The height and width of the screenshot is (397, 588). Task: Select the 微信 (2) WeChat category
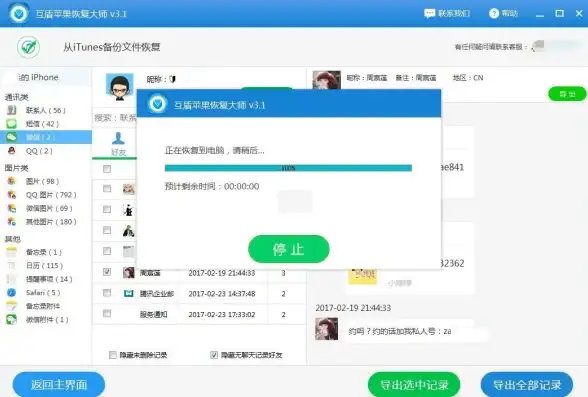tap(46, 137)
